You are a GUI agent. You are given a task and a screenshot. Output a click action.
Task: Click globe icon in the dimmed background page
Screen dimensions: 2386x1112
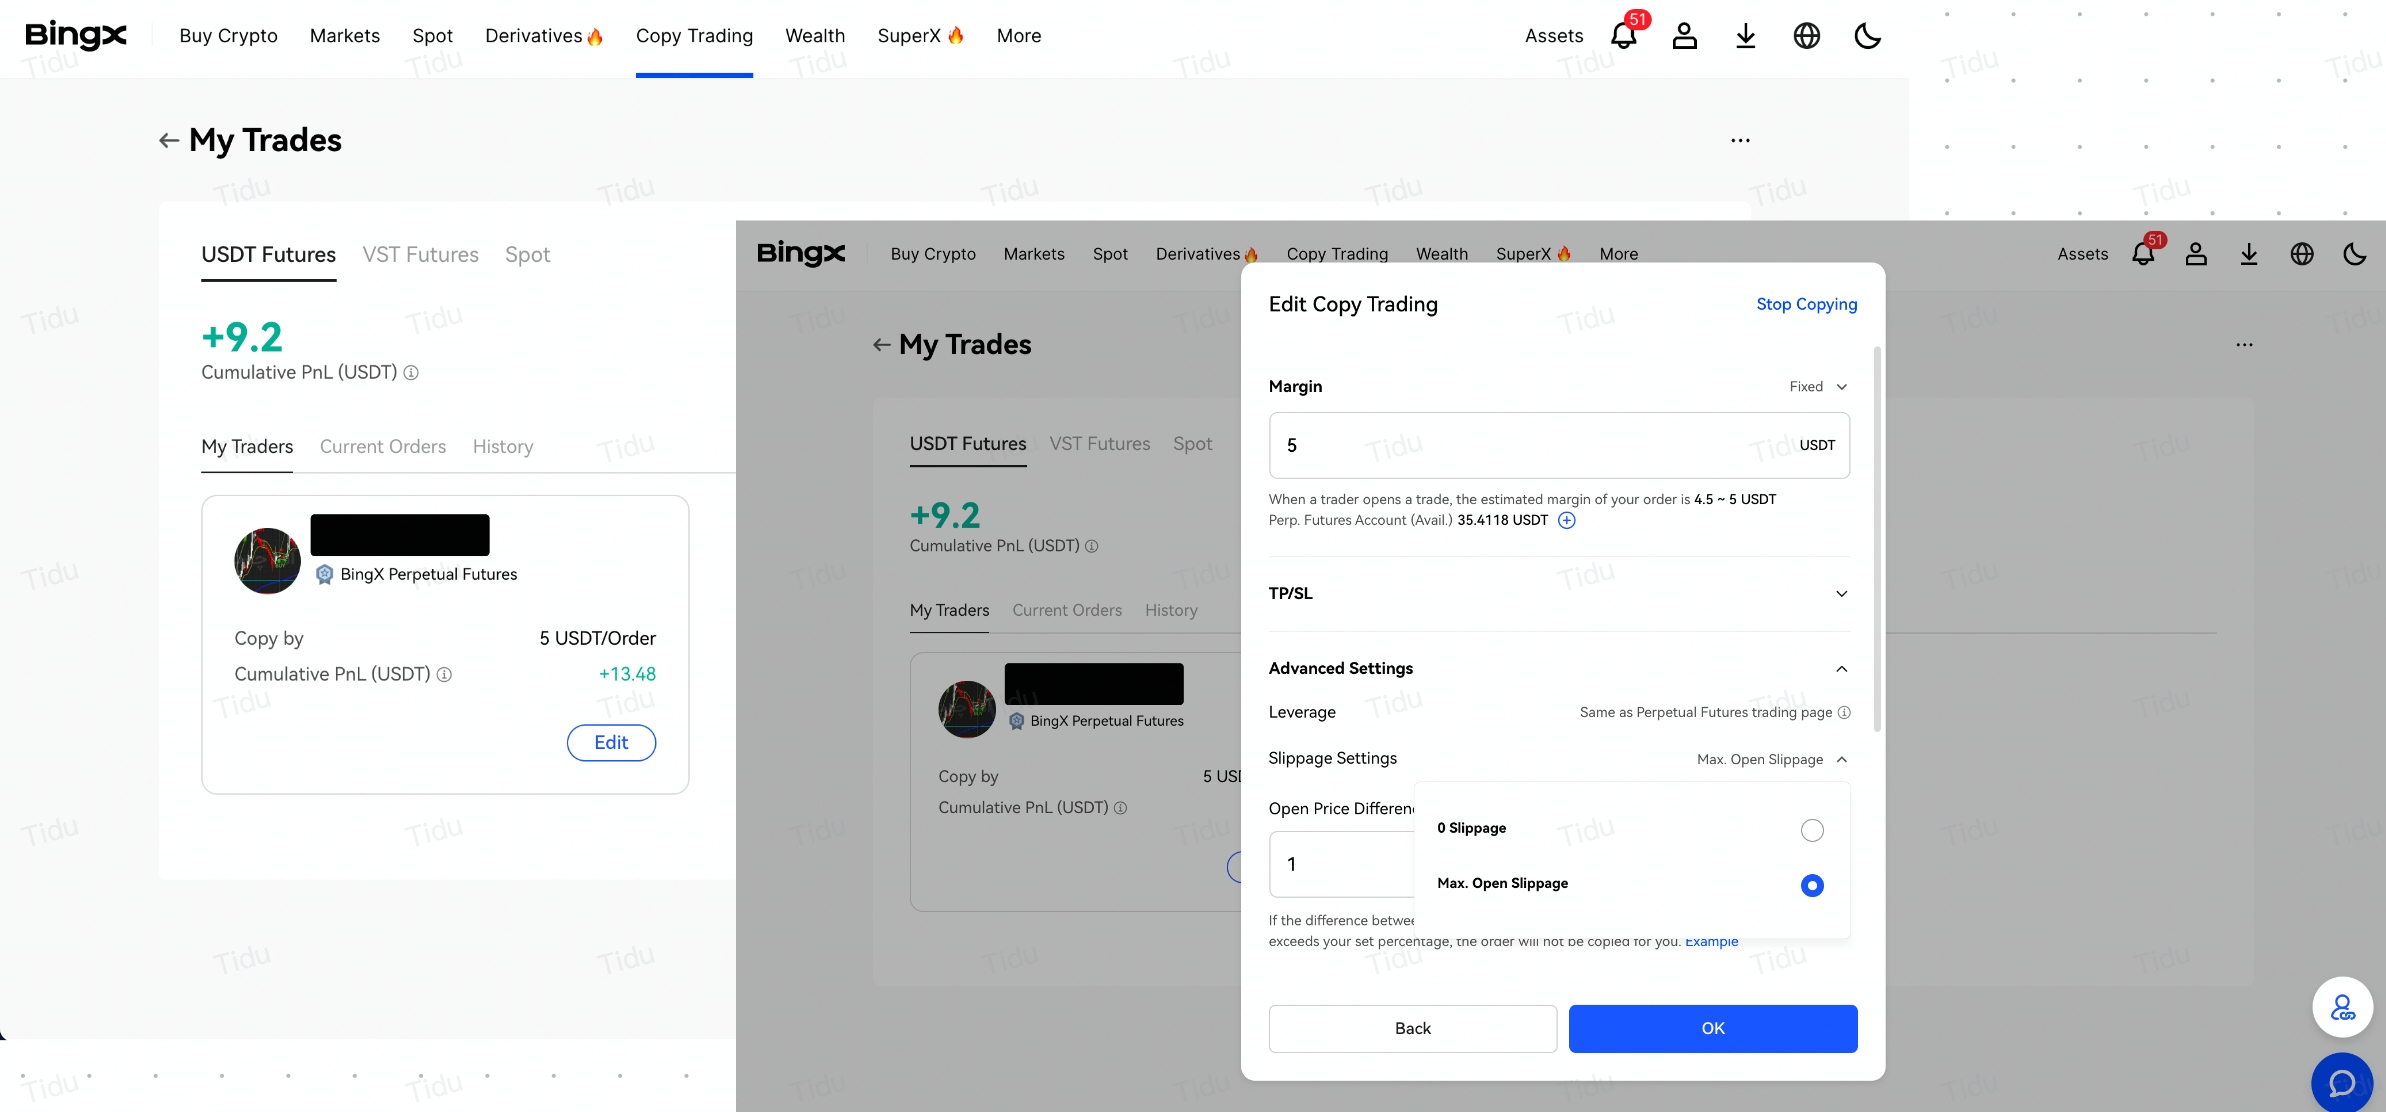2302,254
